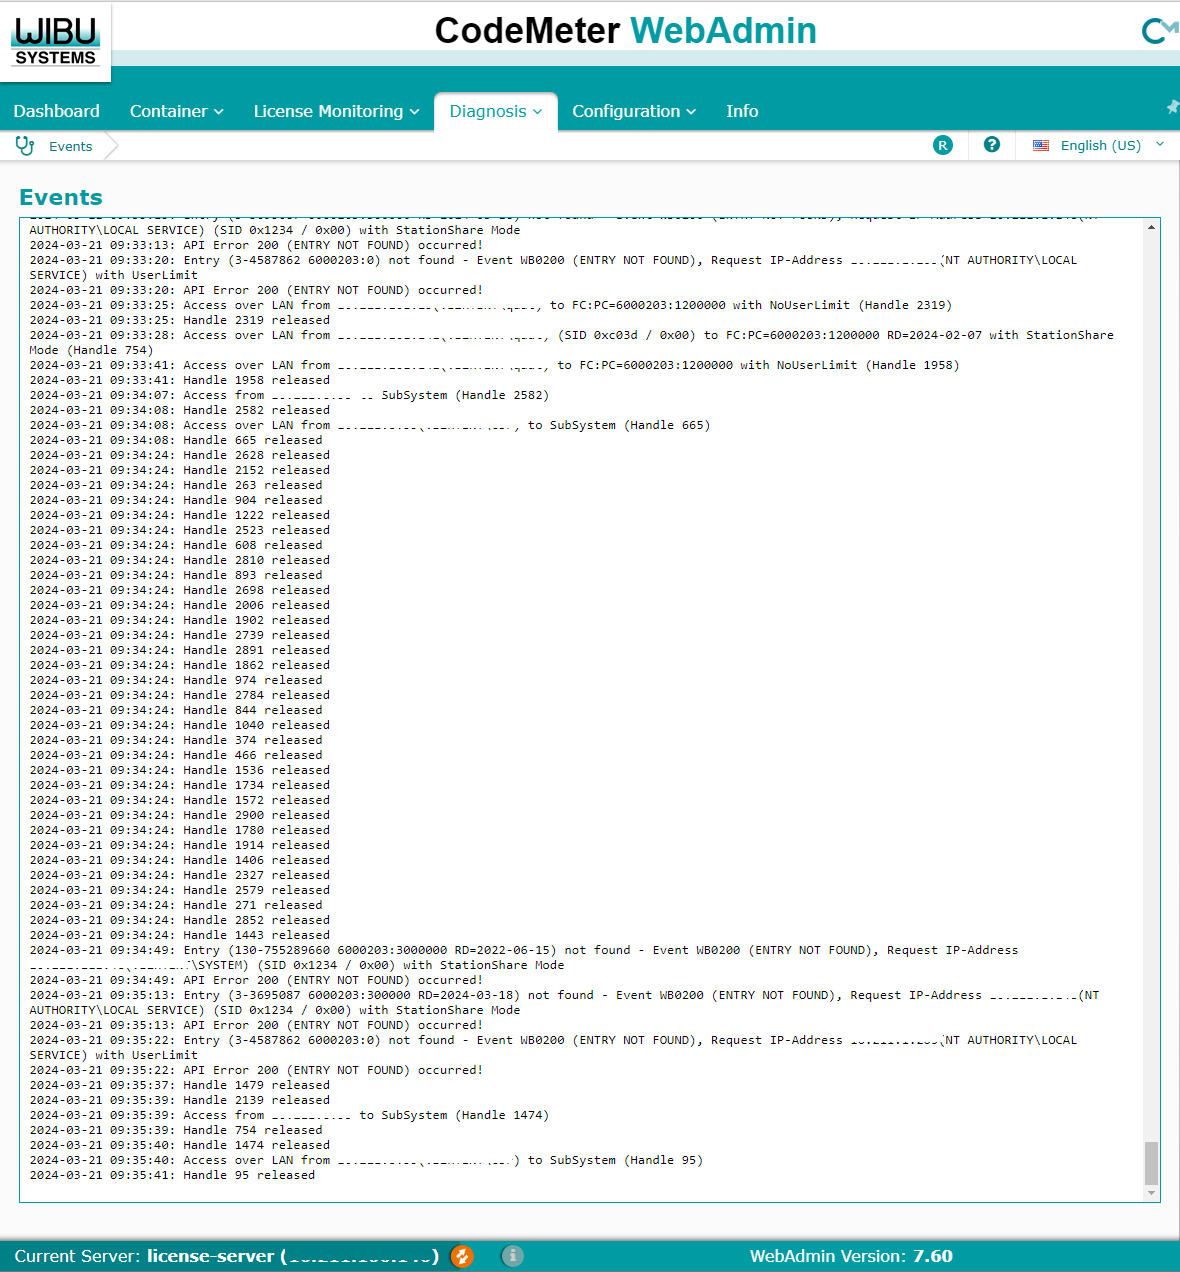Open the Info page
Image resolution: width=1180 pixels, height=1272 pixels.
(x=741, y=111)
